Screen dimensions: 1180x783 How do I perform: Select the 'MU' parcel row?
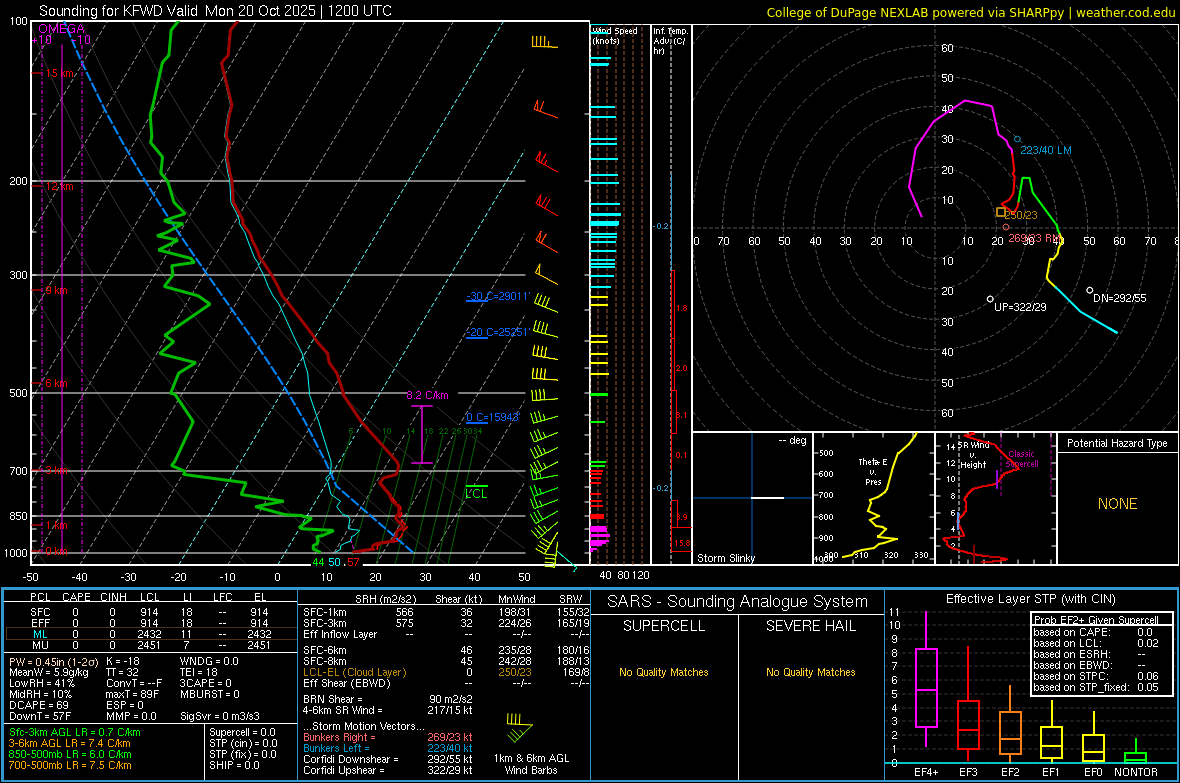pyautogui.click(x=151, y=645)
